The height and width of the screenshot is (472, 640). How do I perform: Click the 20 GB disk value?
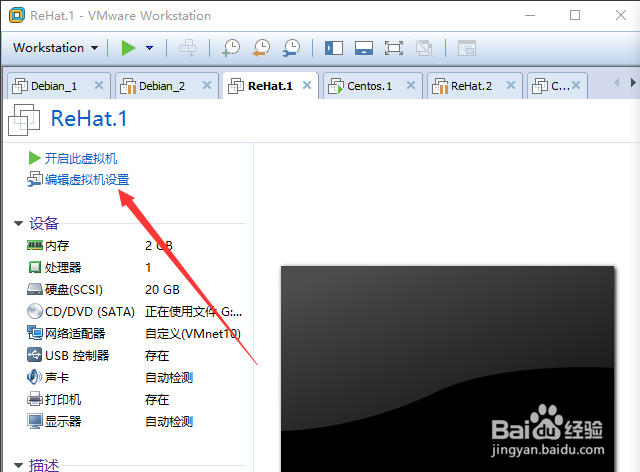point(162,289)
